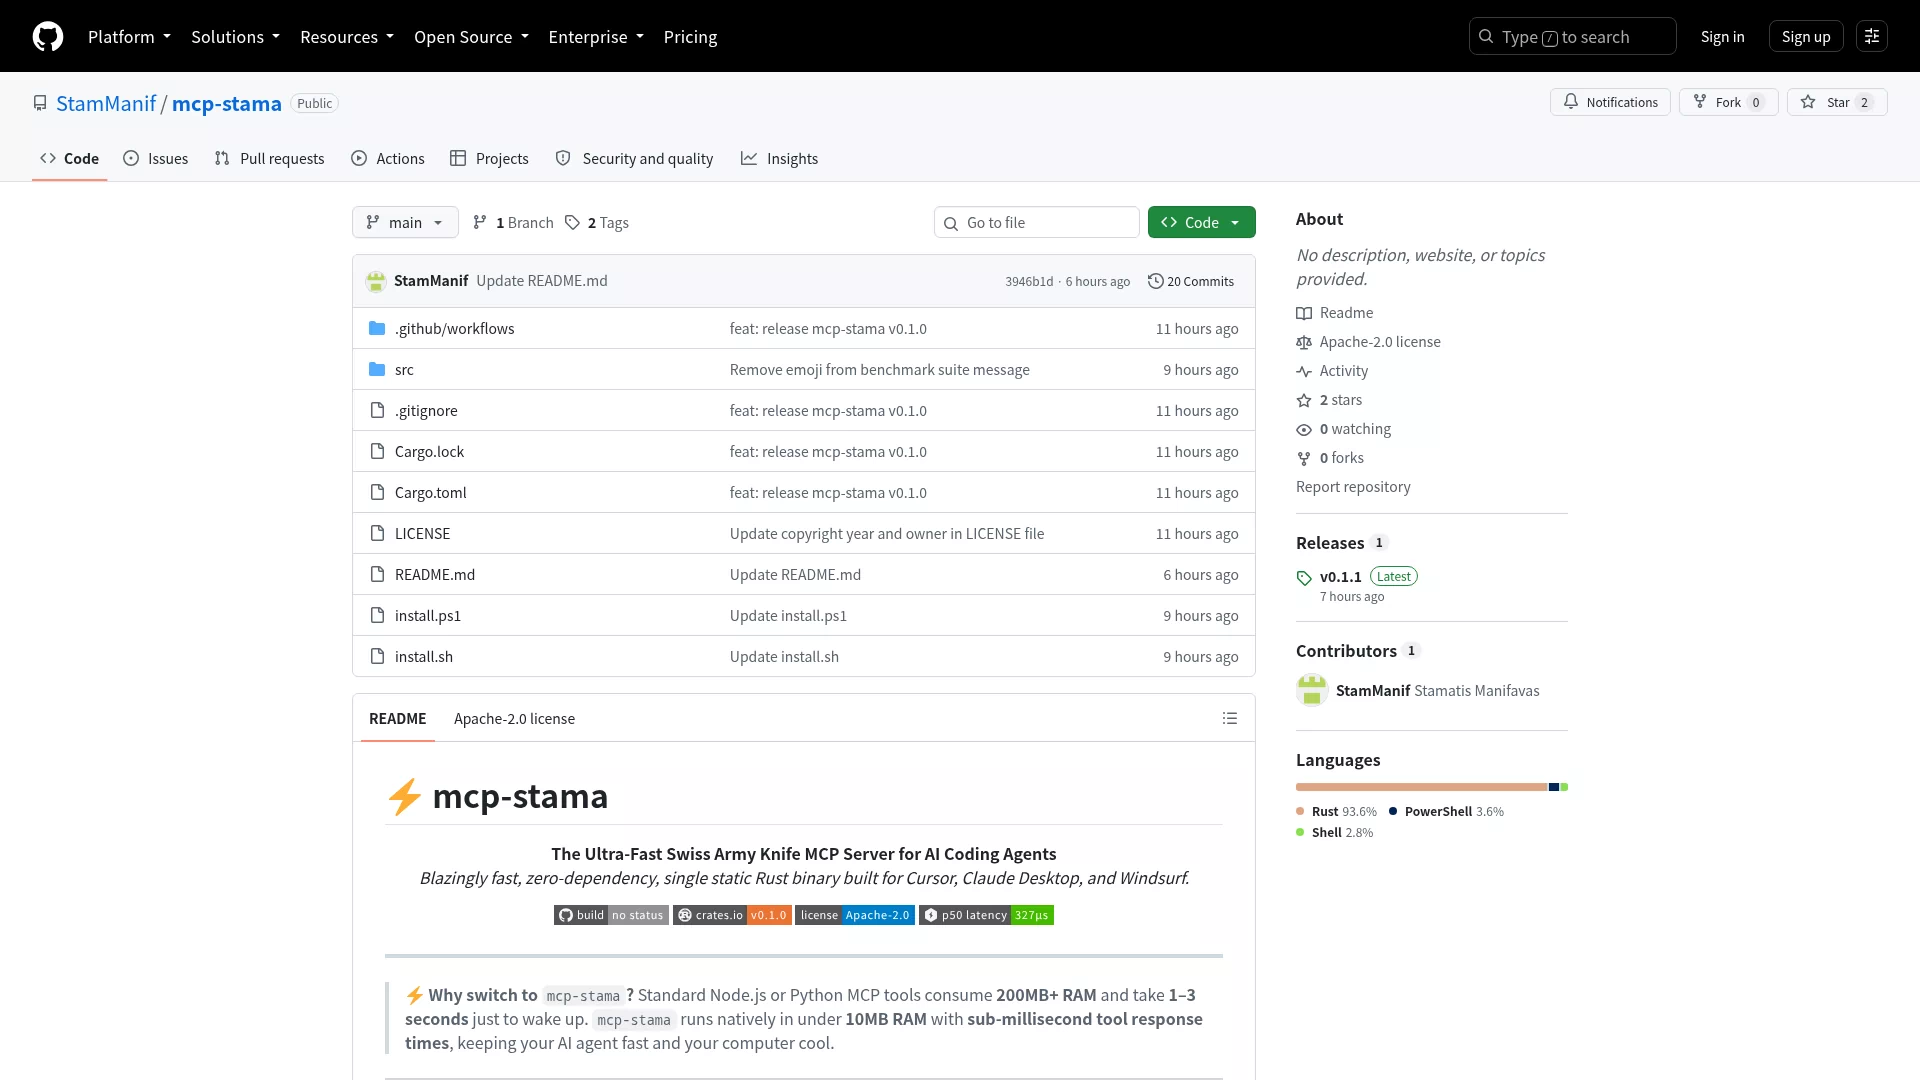Image resolution: width=1920 pixels, height=1080 pixels.
Task: Open the Projects tab
Action: tap(489, 158)
